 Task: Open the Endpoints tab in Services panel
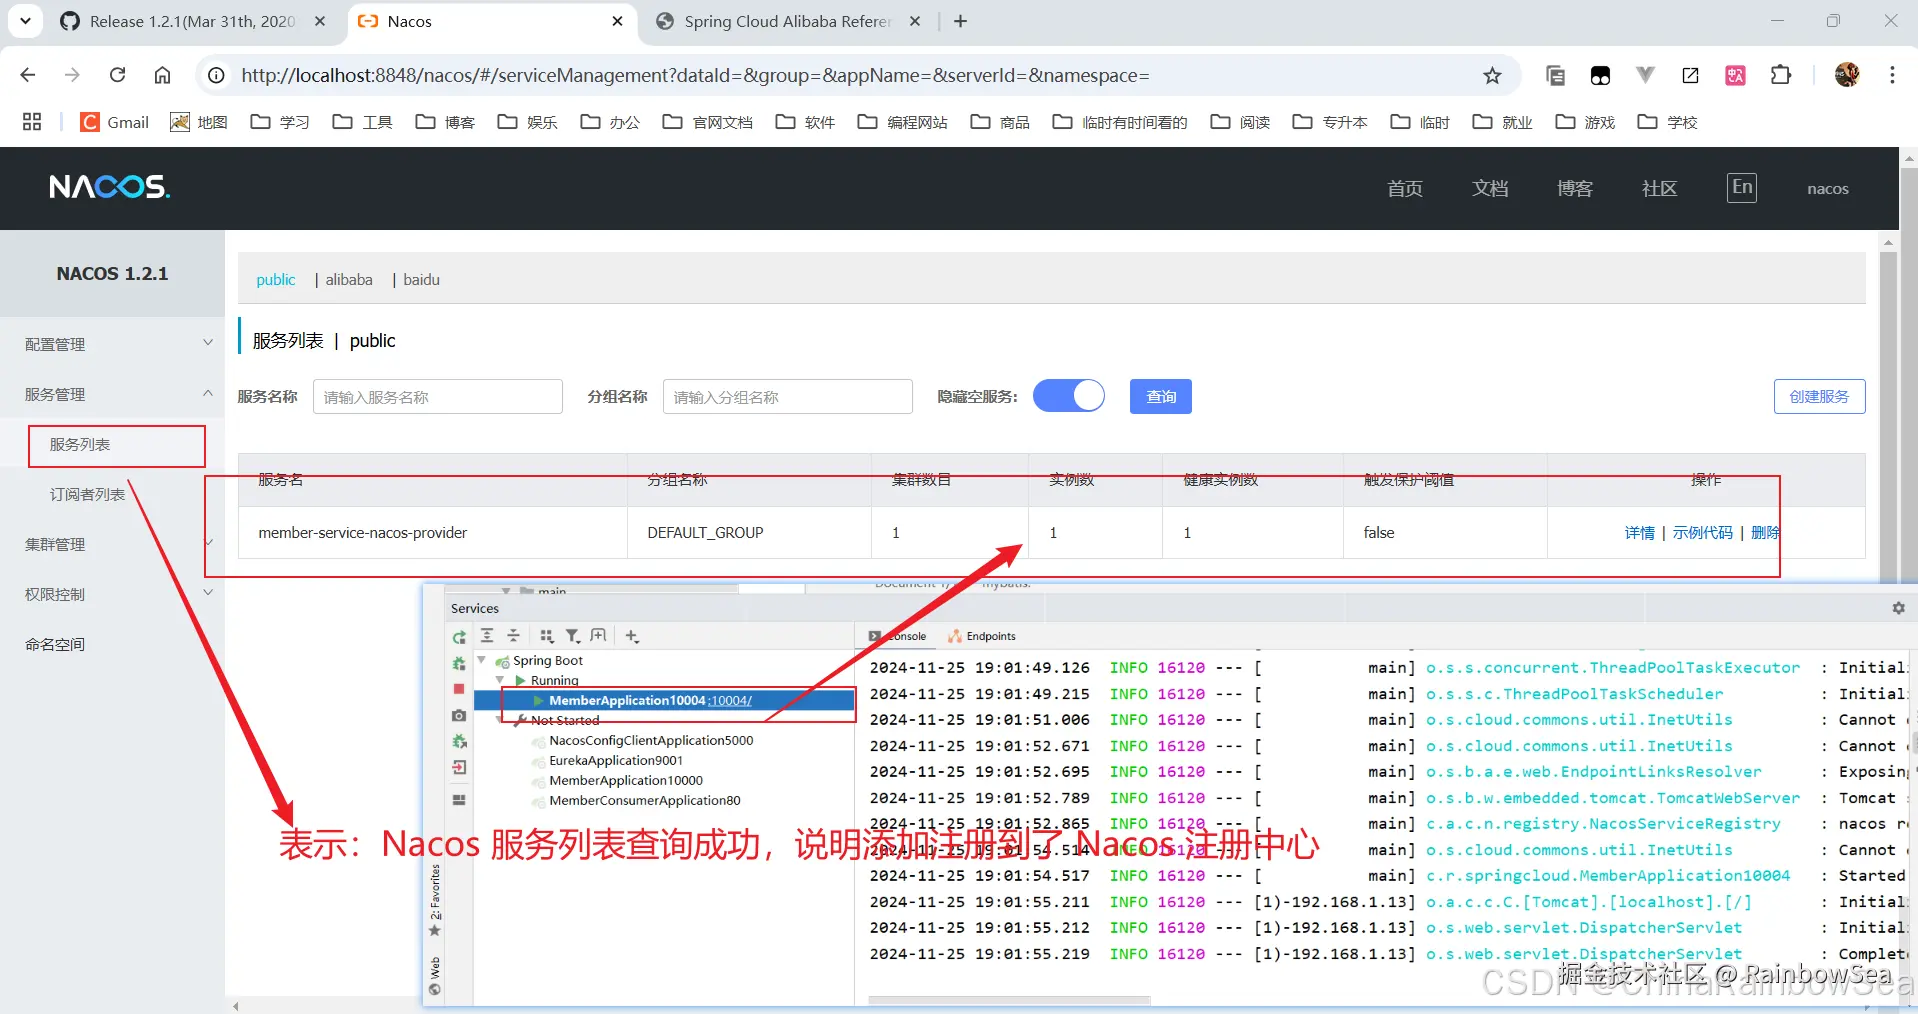982,636
